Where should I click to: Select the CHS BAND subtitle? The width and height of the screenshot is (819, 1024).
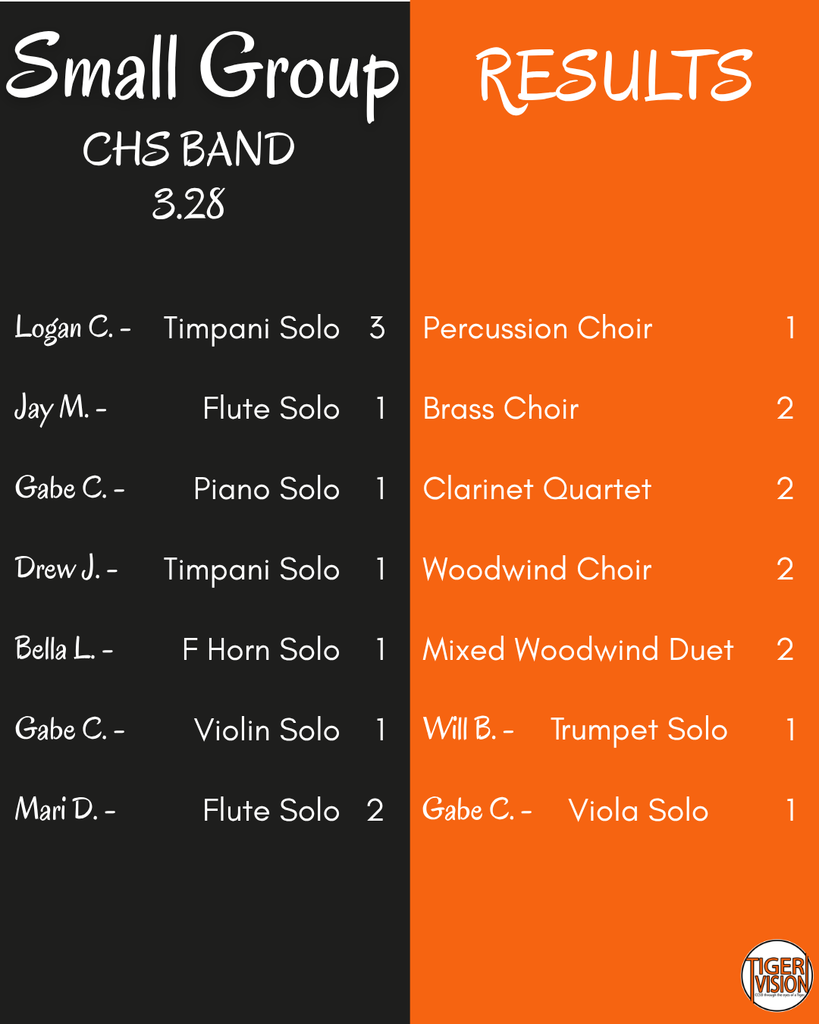pos(189,151)
